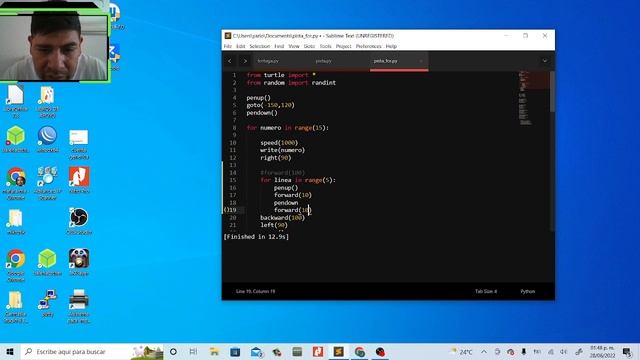Click the 'from random import randint' line

[291, 83]
